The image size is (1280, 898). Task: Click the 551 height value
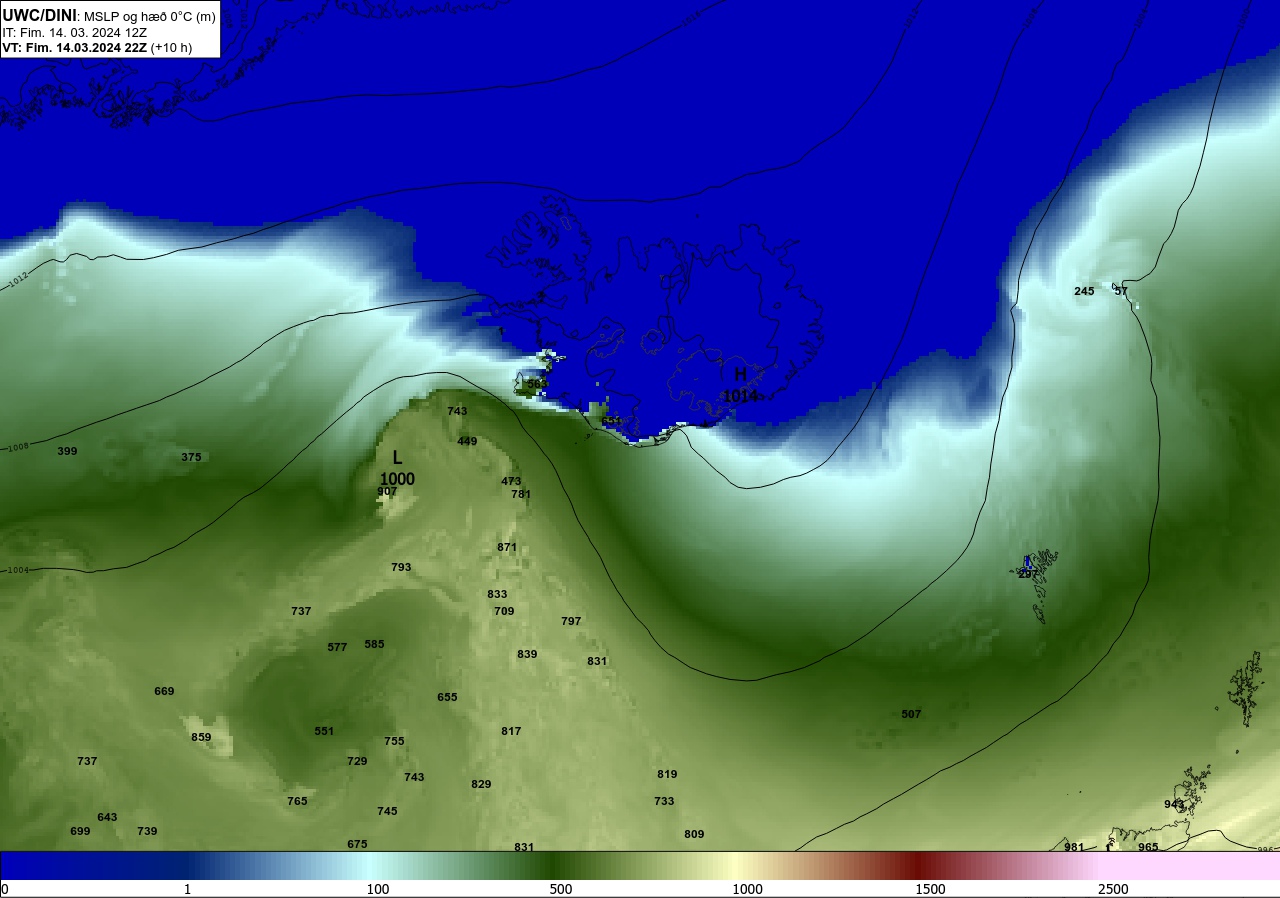click(324, 731)
